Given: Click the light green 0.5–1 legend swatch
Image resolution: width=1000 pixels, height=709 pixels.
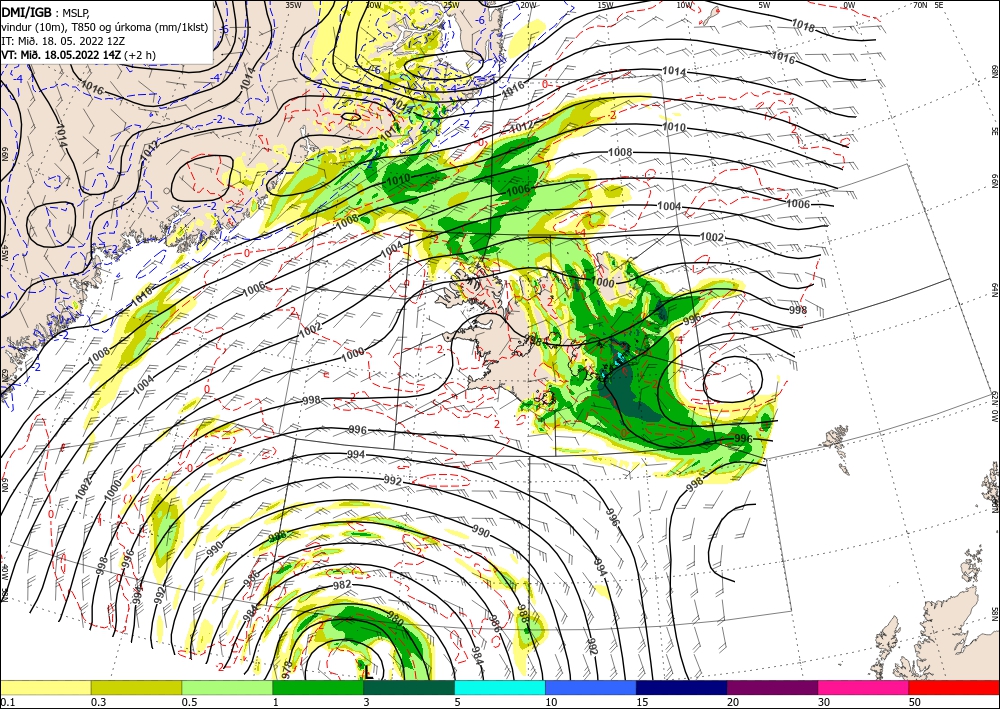Looking at the screenshot, I should point(227,687).
